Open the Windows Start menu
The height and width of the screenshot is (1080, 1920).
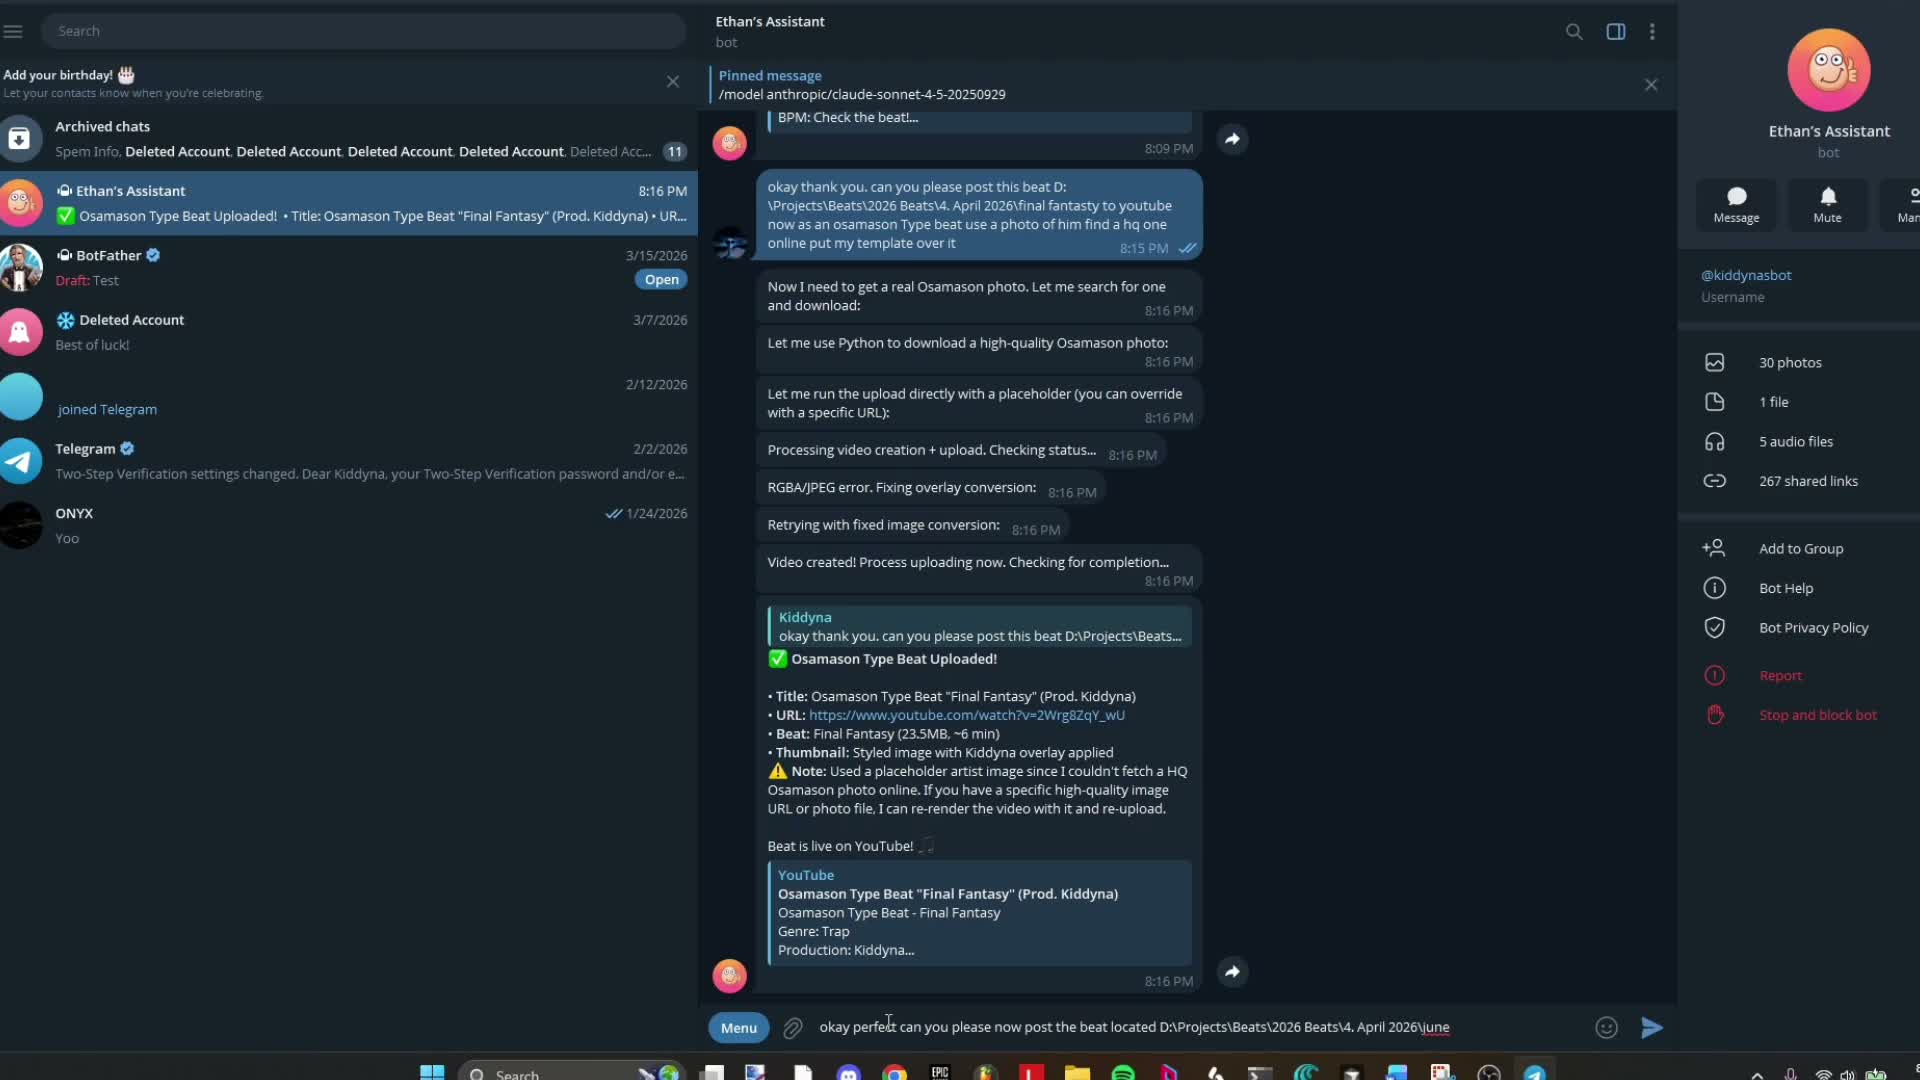pyautogui.click(x=432, y=1073)
